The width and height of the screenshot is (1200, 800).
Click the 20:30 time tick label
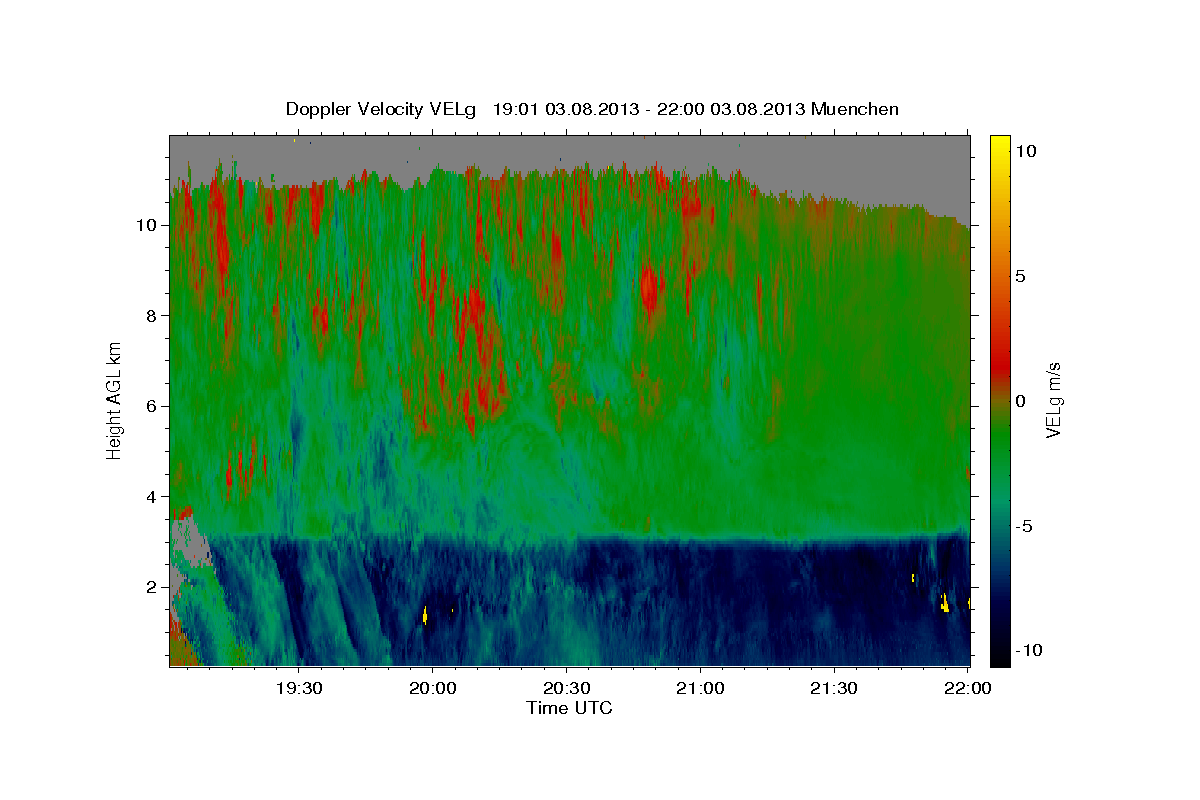[566, 688]
